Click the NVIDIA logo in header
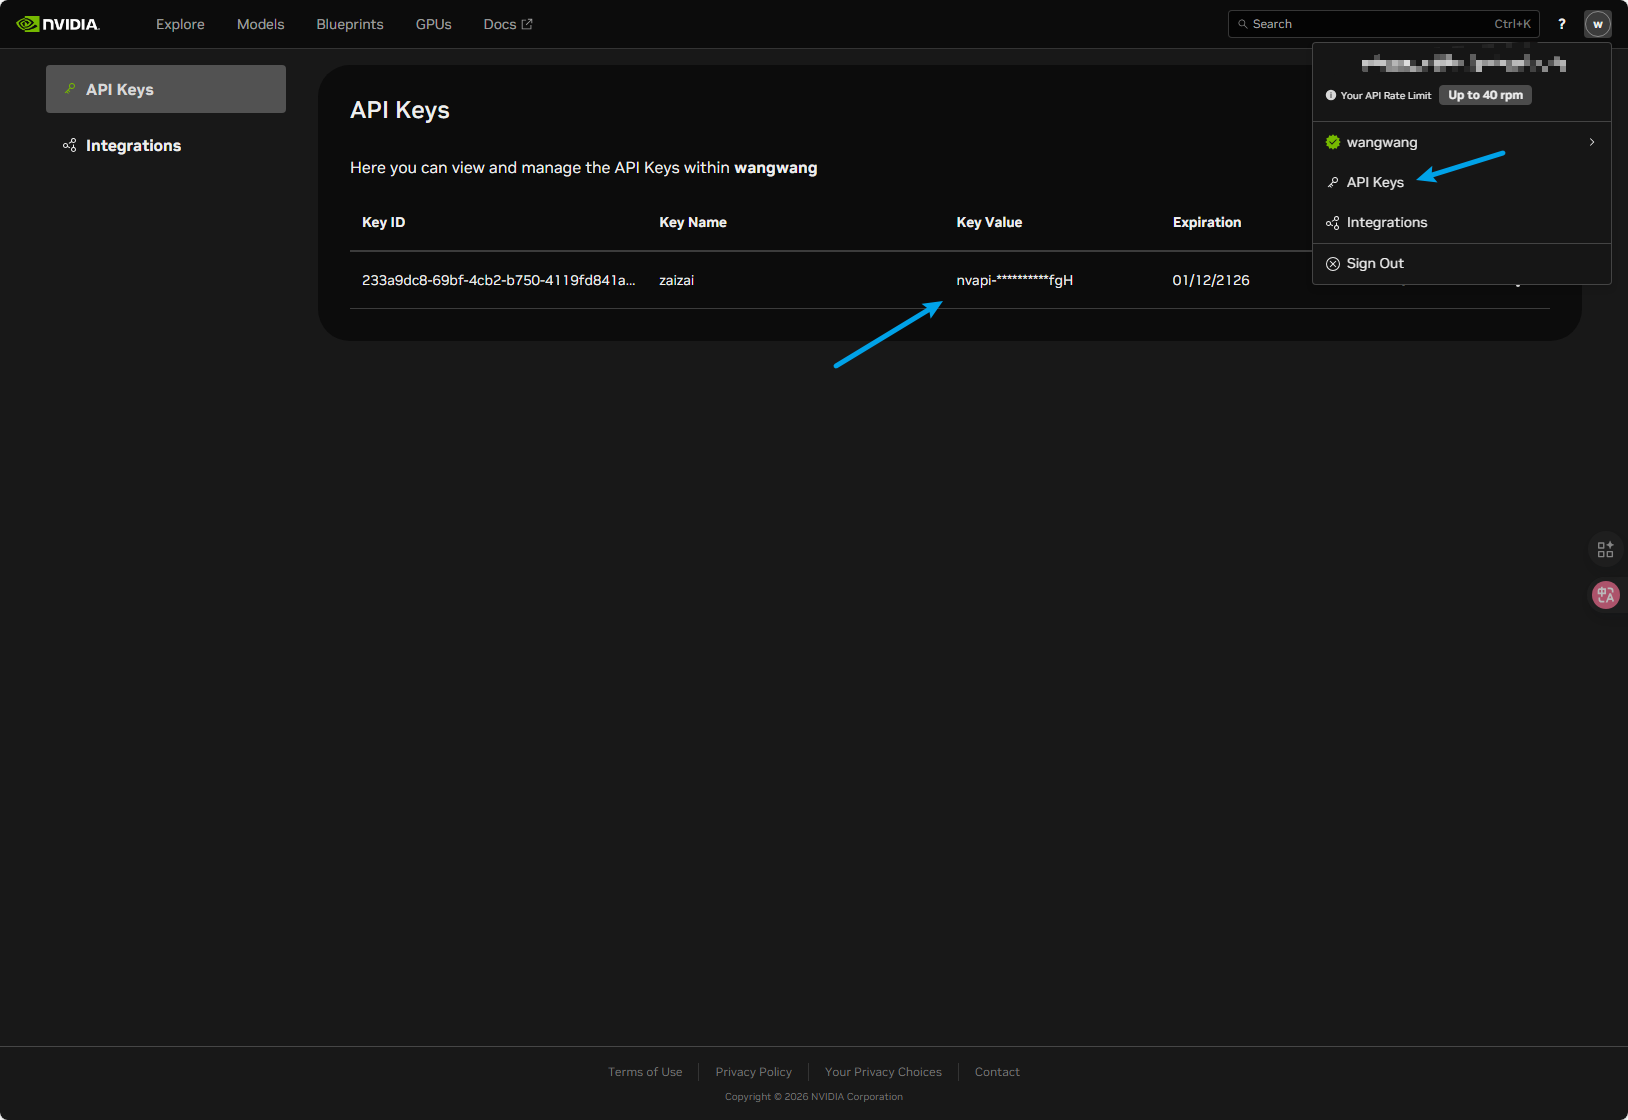Image resolution: width=1628 pixels, height=1120 pixels. [x=58, y=24]
